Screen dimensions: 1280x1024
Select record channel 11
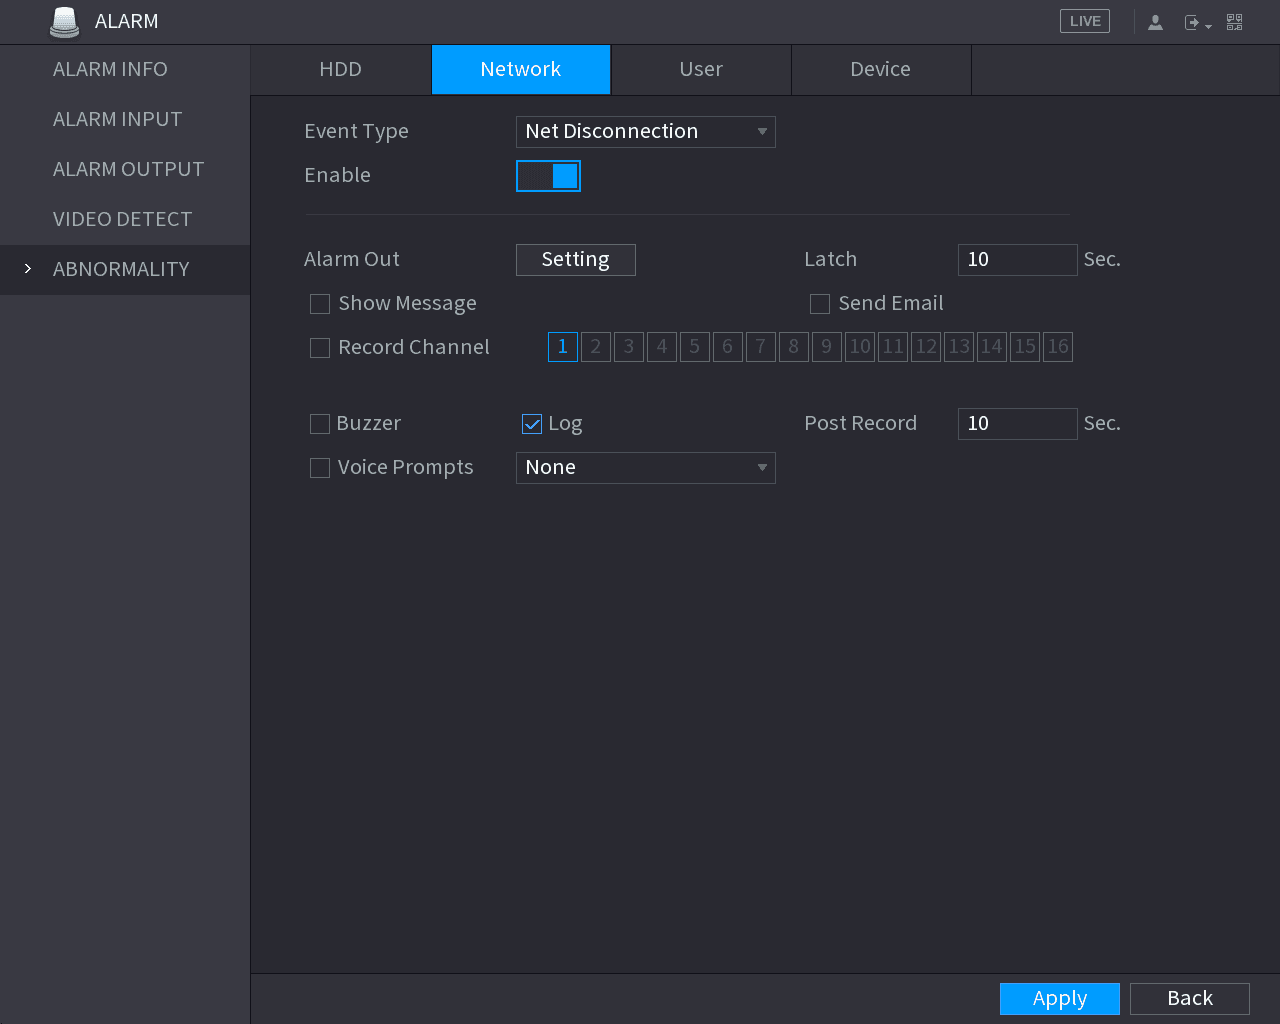[893, 347]
